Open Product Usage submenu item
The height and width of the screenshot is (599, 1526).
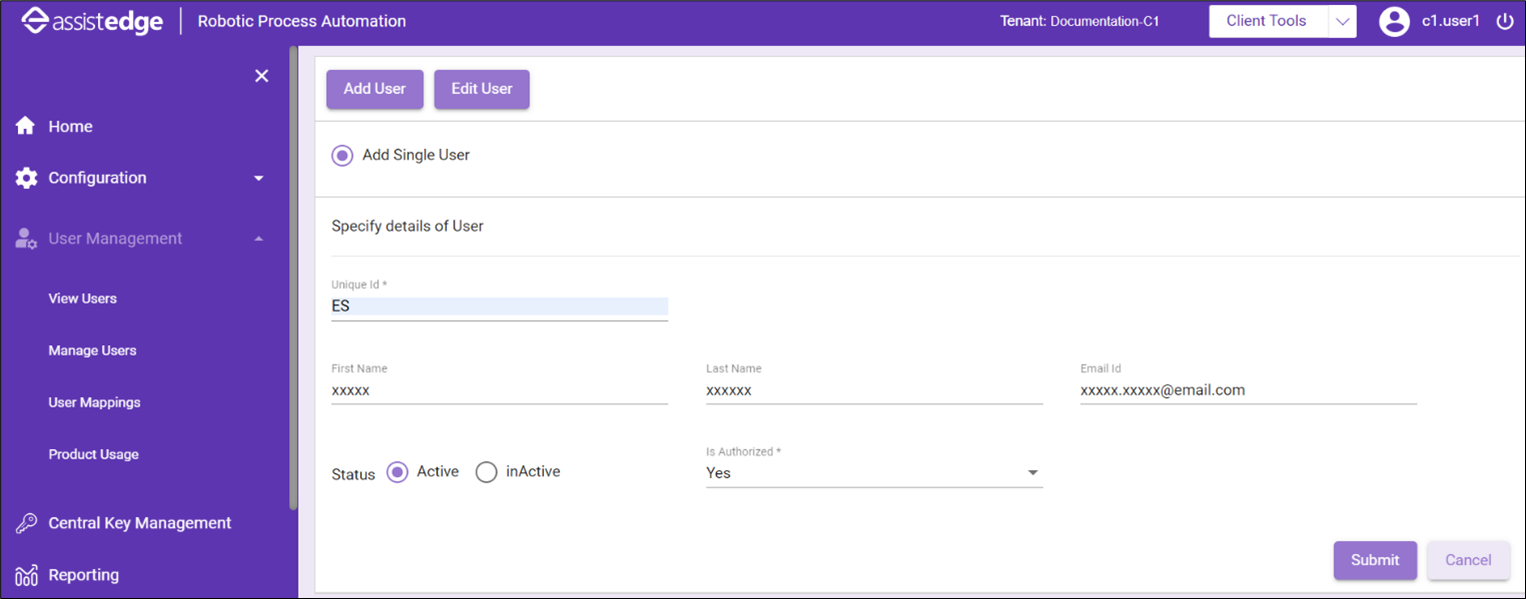(94, 454)
